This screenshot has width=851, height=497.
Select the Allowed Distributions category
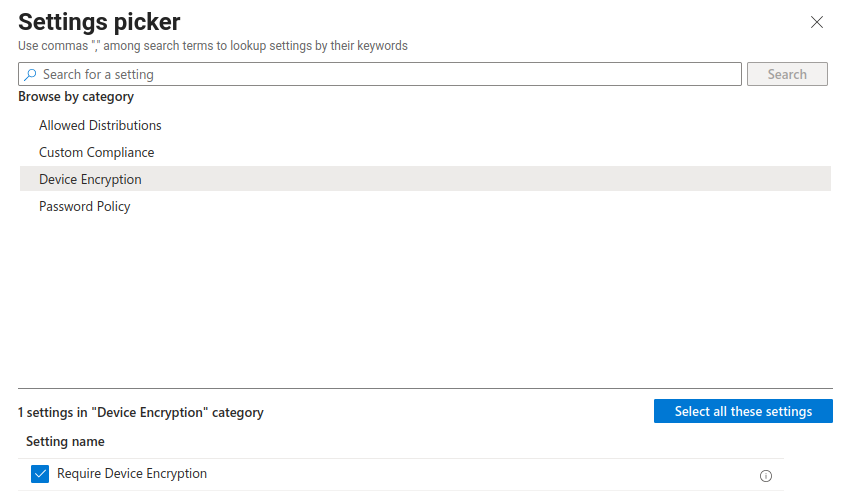100,126
